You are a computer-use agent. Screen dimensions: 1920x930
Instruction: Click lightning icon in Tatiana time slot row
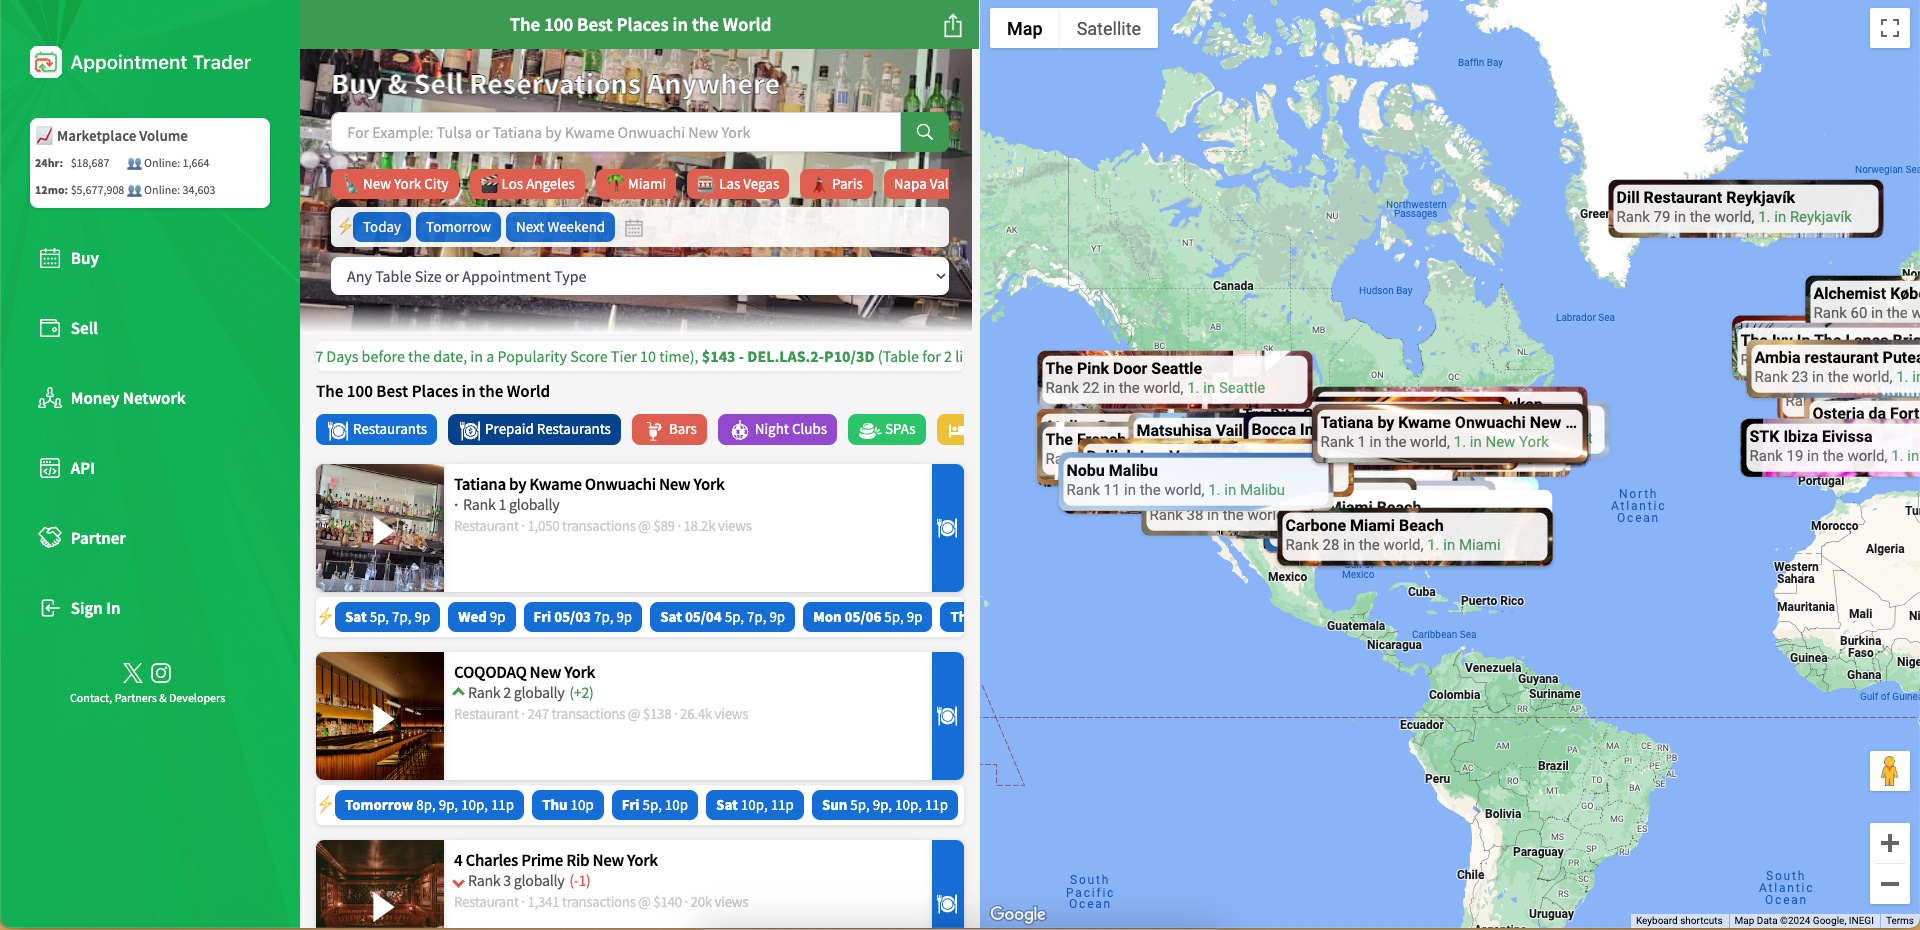(325, 617)
